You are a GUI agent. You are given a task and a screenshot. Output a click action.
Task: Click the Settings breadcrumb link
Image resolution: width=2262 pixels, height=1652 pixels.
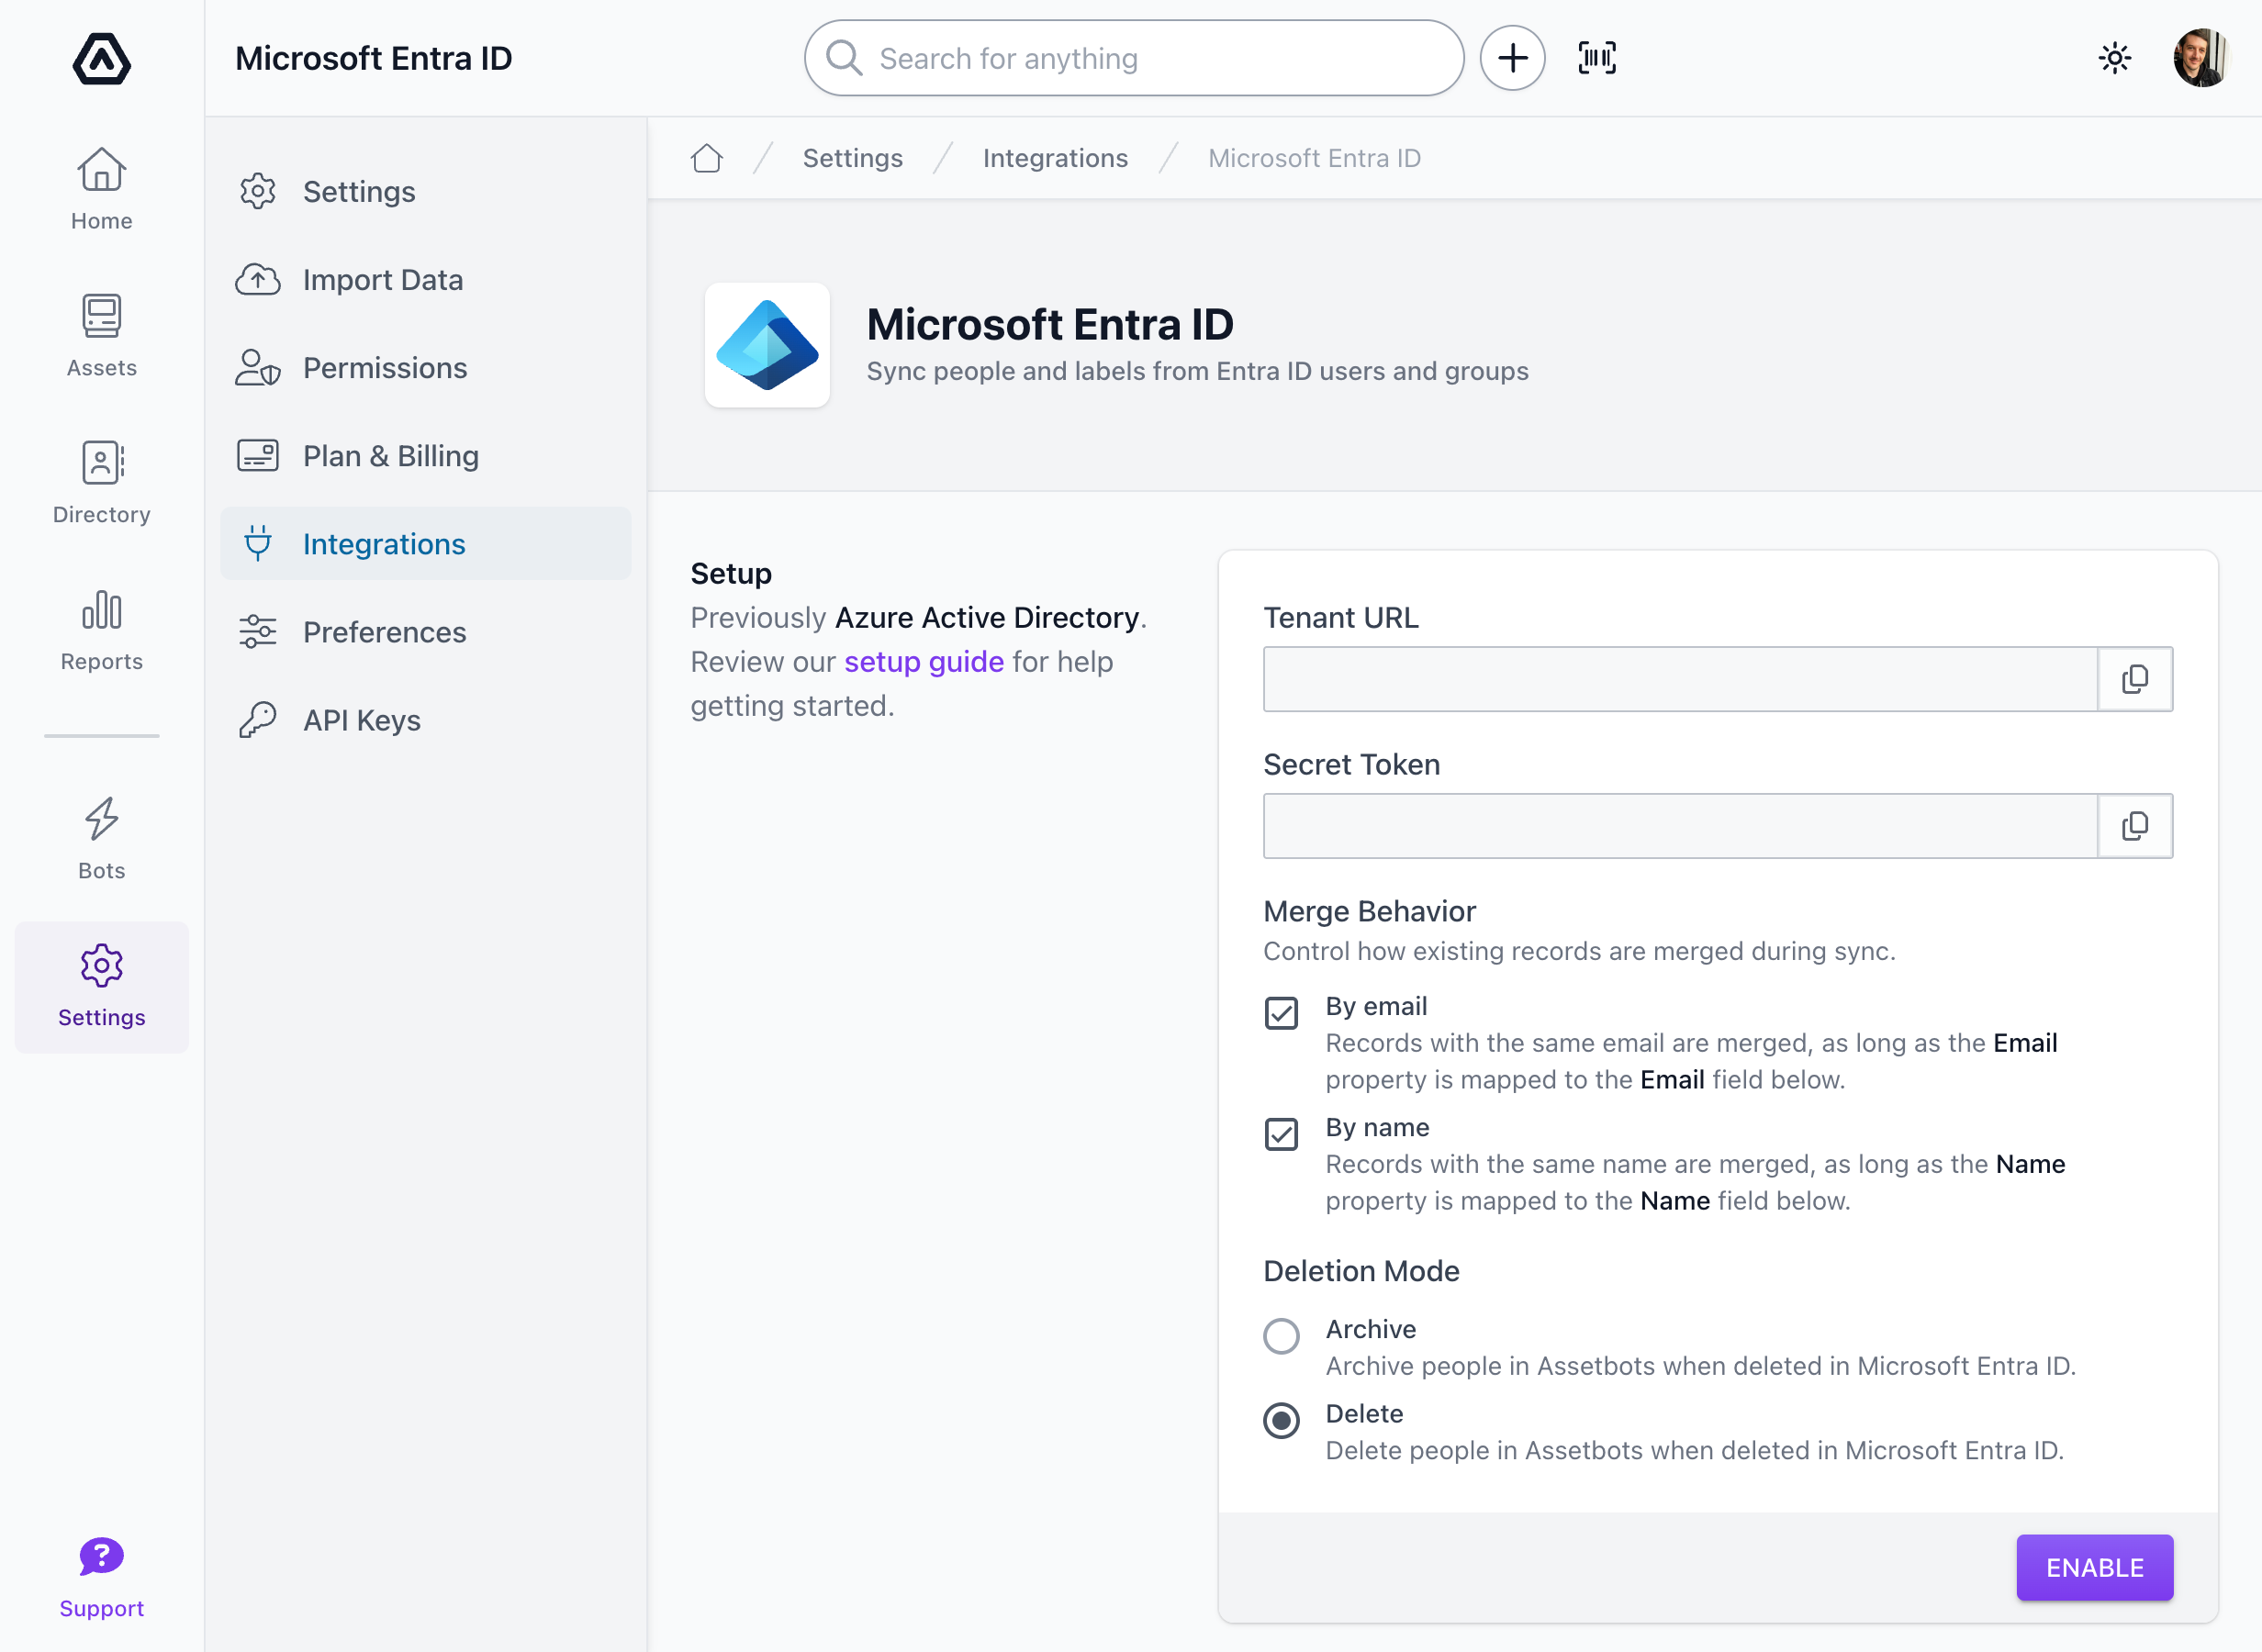[852, 158]
